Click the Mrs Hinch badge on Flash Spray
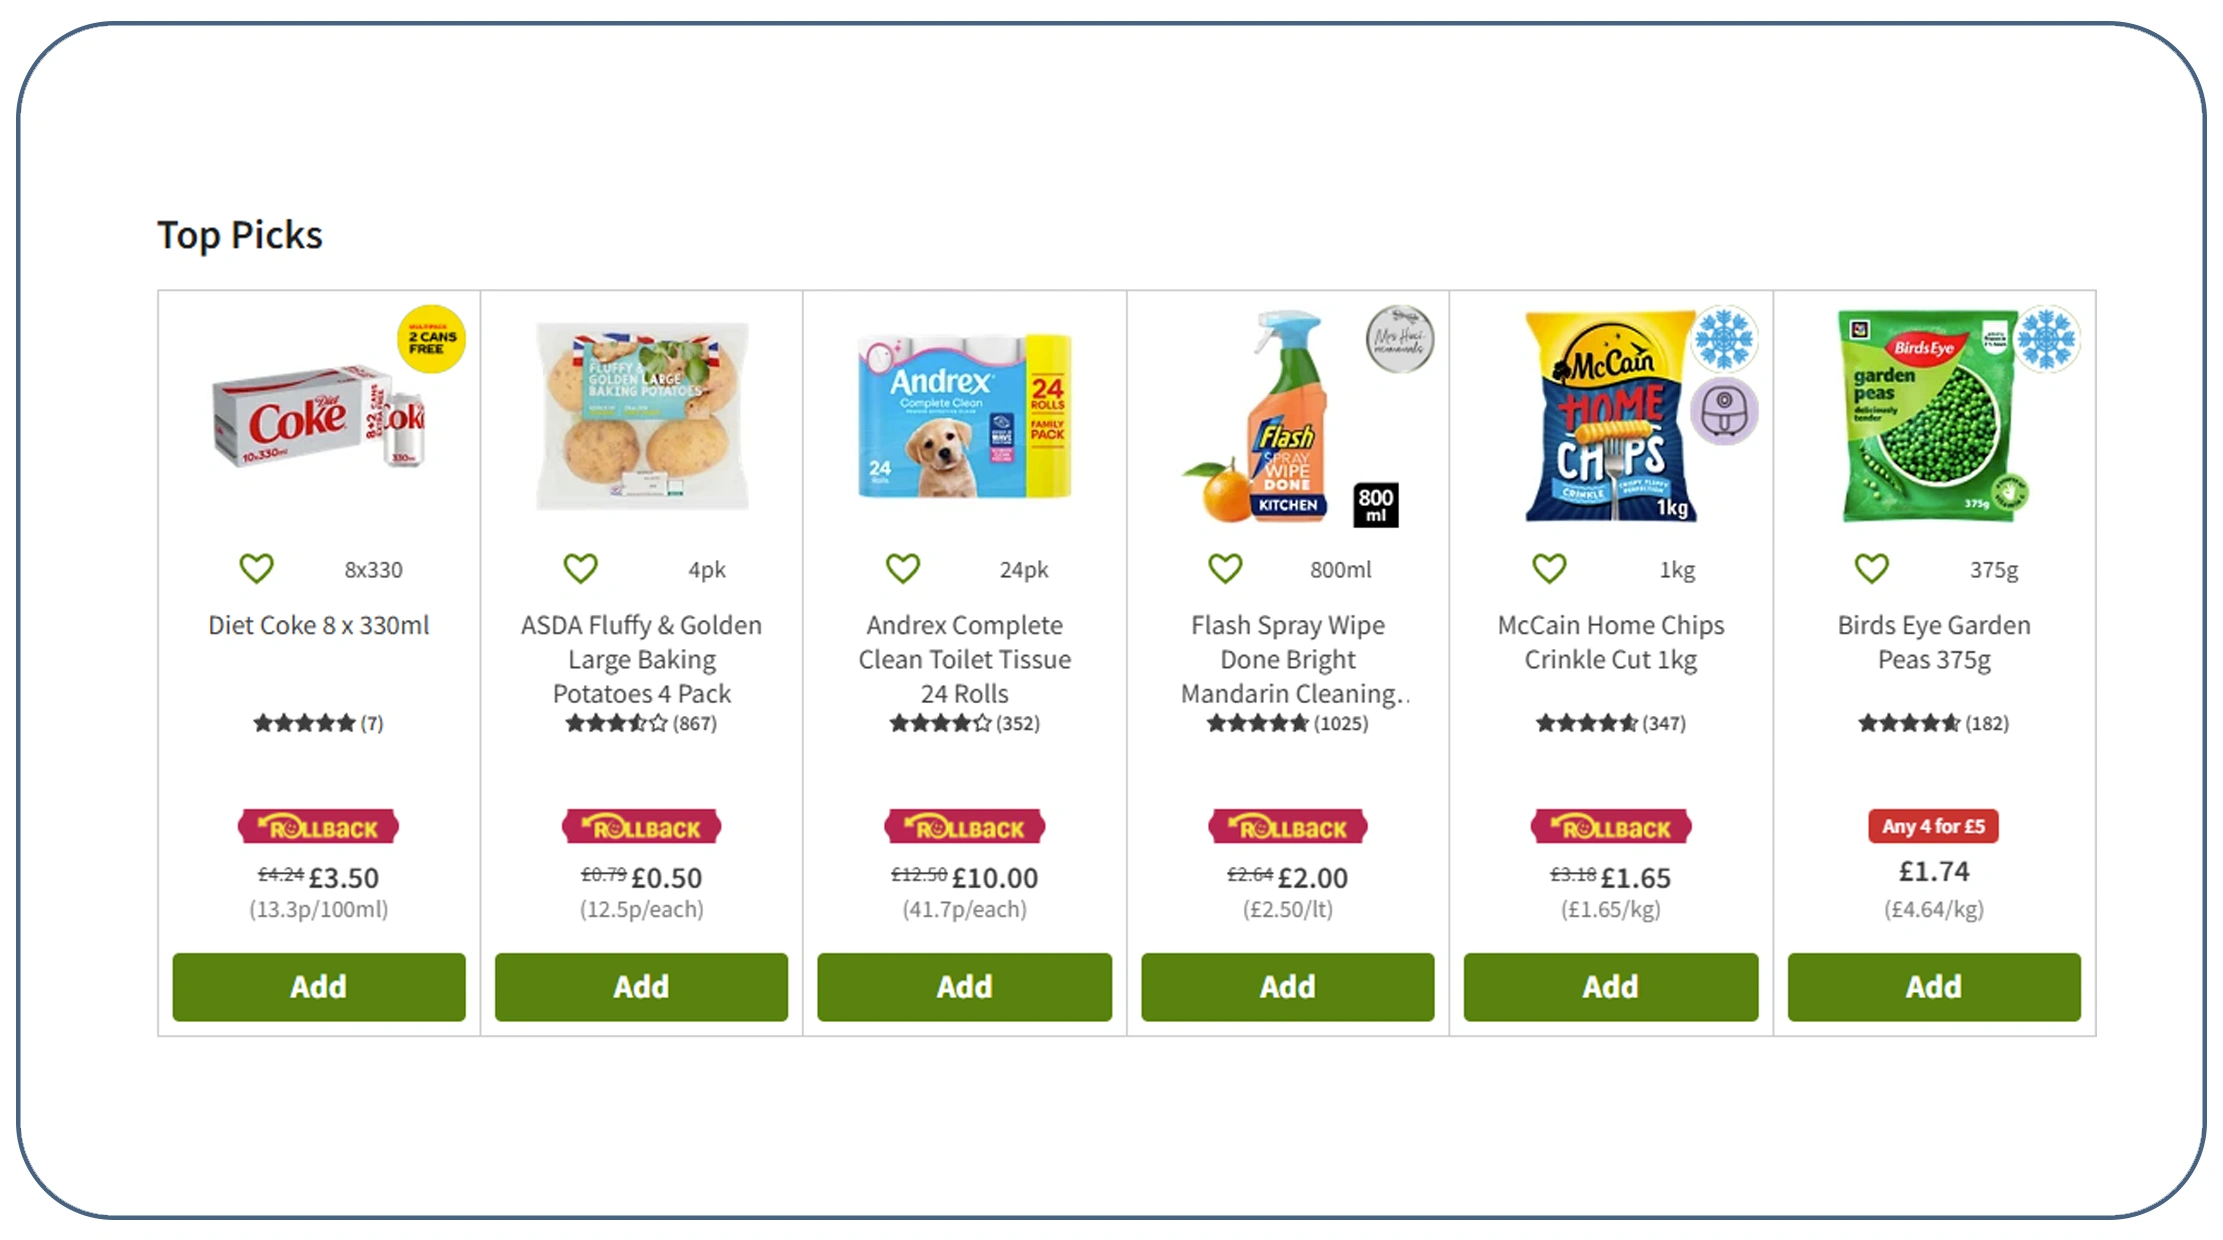The width and height of the screenshot is (2223, 1240). coord(1399,339)
